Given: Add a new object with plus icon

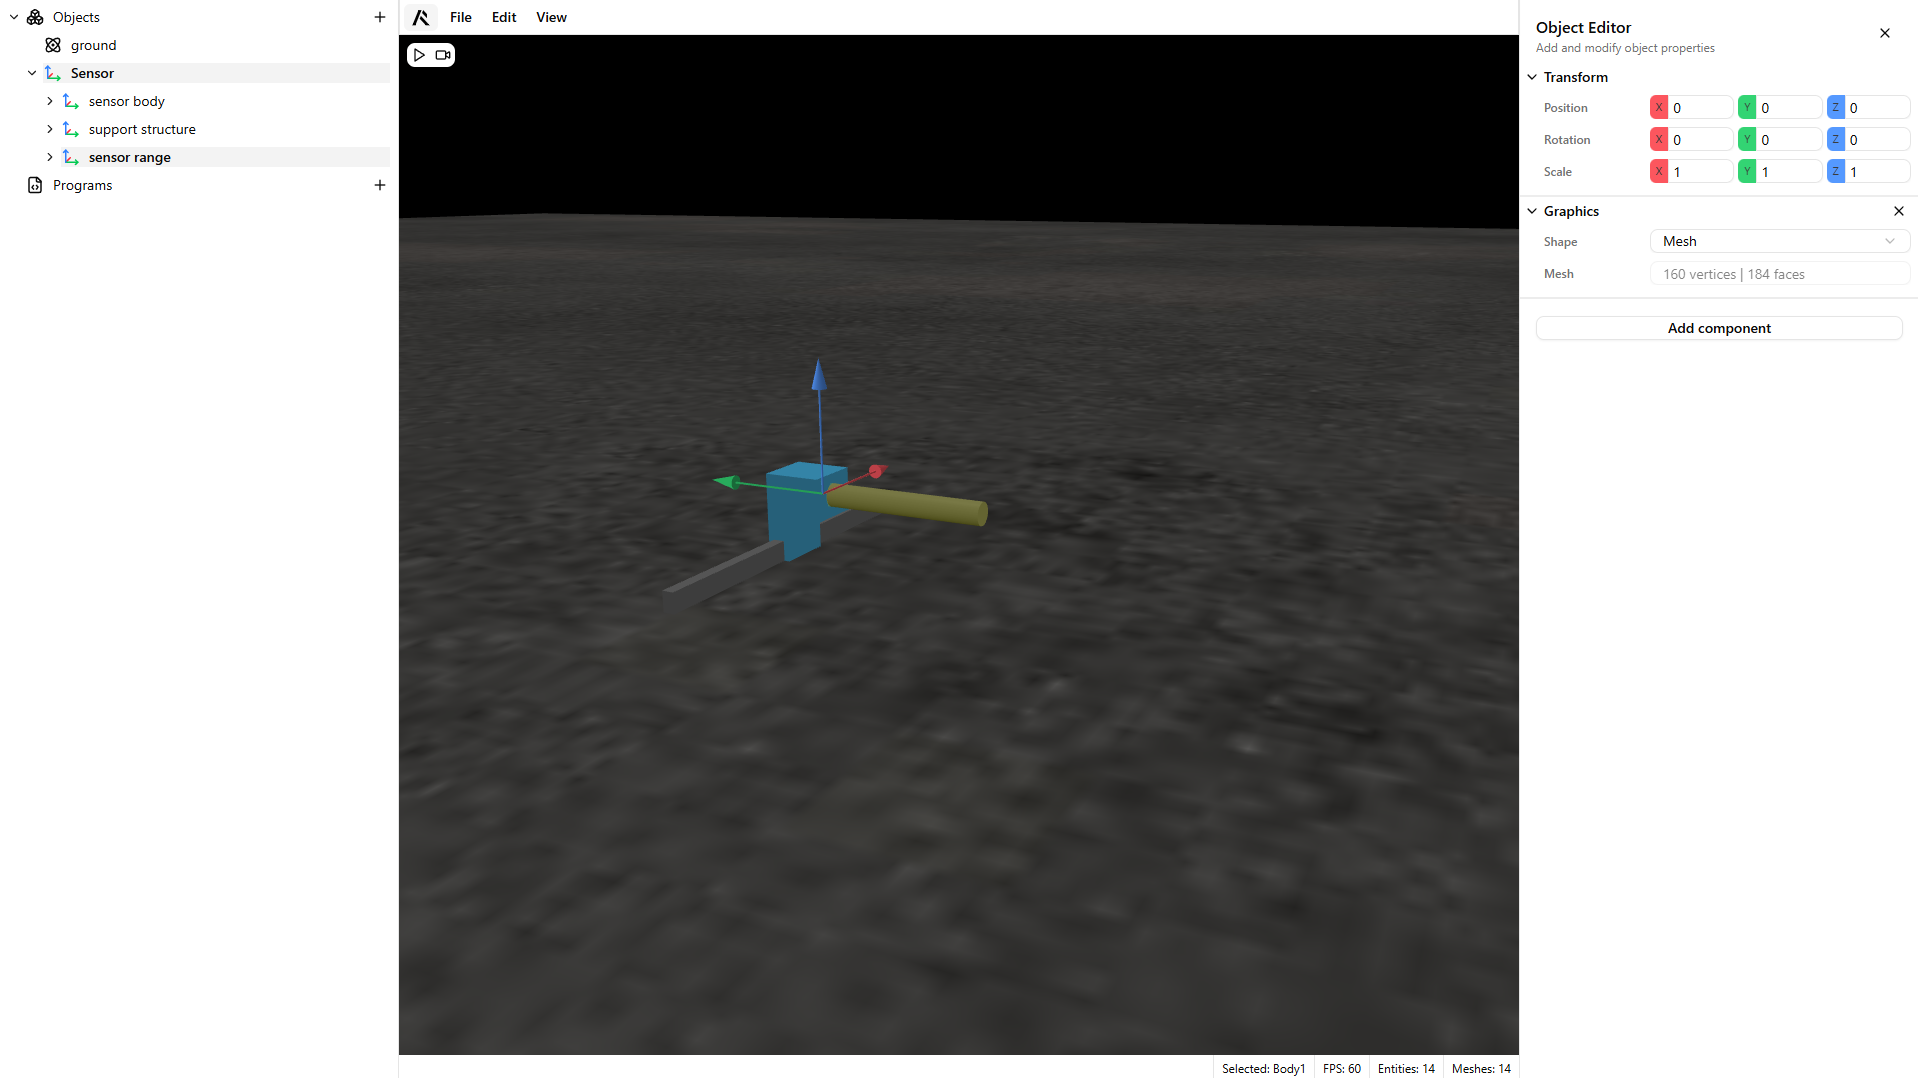Looking at the screenshot, I should [x=380, y=17].
